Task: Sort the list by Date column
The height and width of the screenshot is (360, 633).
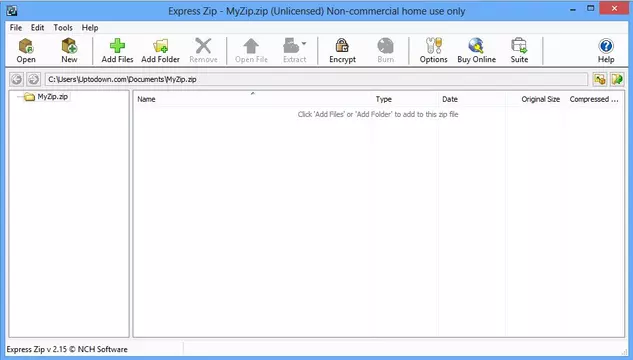Action: pos(472,99)
